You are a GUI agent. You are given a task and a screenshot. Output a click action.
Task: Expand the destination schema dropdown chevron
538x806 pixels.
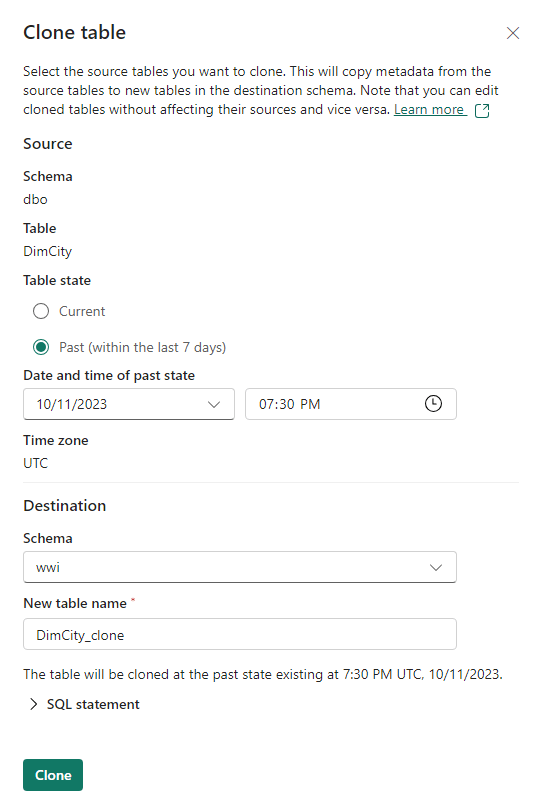pos(436,567)
